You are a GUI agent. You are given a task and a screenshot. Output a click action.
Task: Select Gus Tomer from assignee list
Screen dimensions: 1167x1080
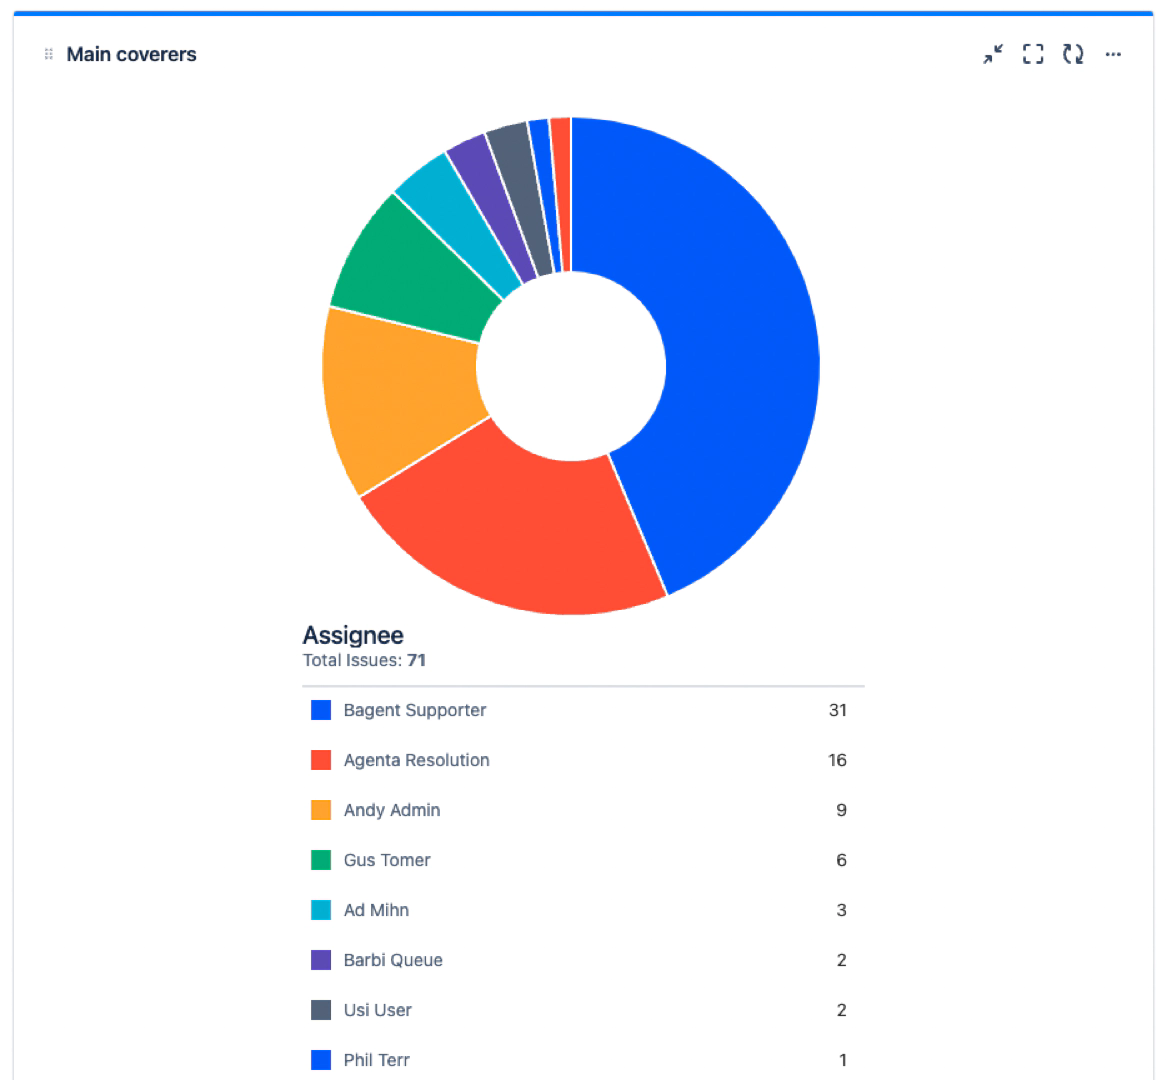click(x=387, y=860)
